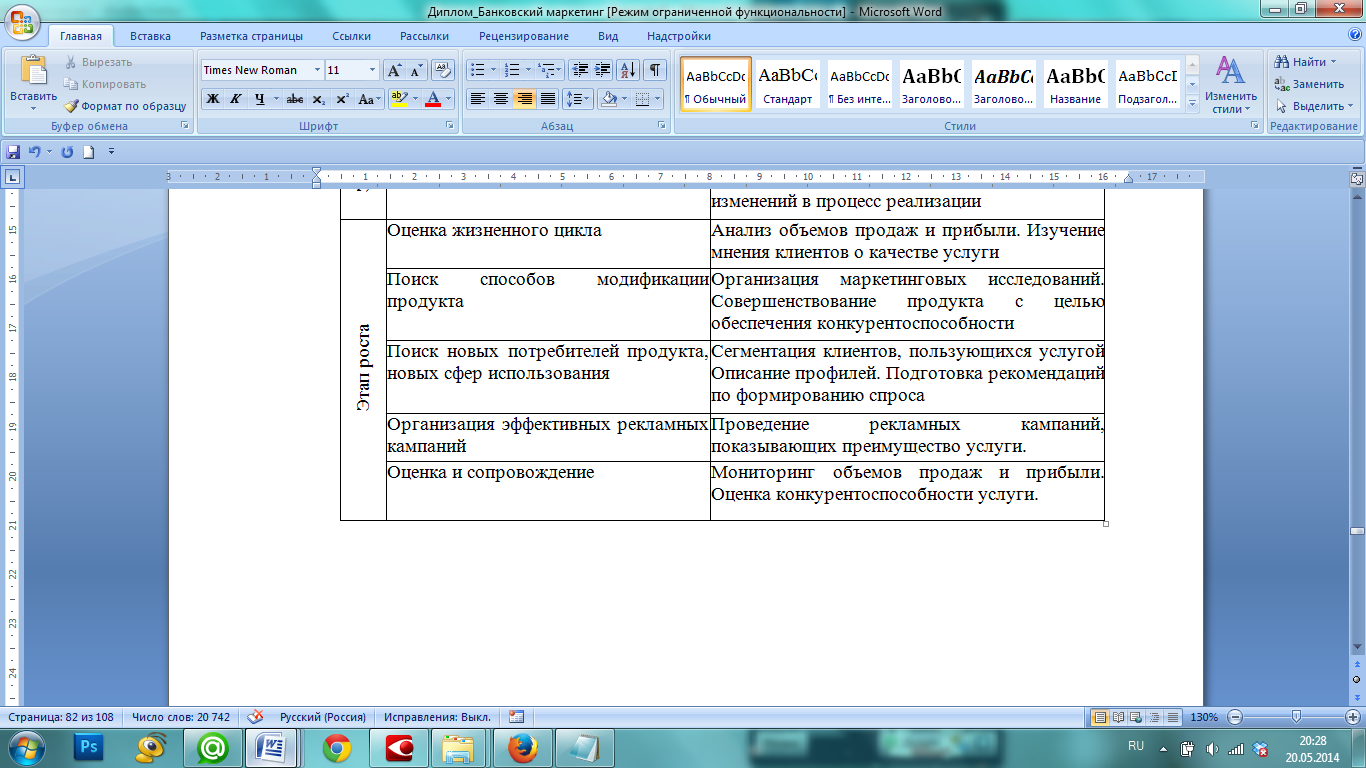Justify the text alignment
Viewport: 1366px width, 768px height.
547,99
